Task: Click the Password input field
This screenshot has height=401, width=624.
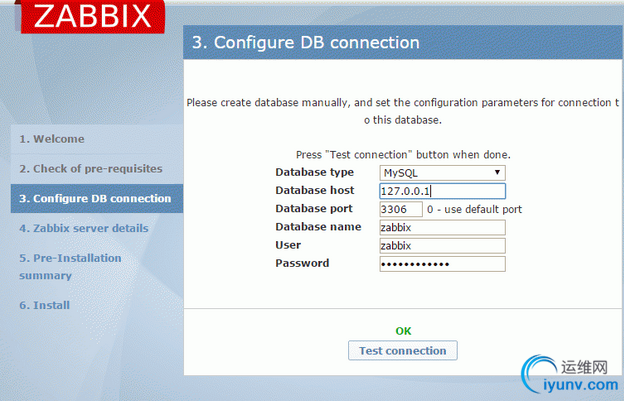Action: [442, 264]
